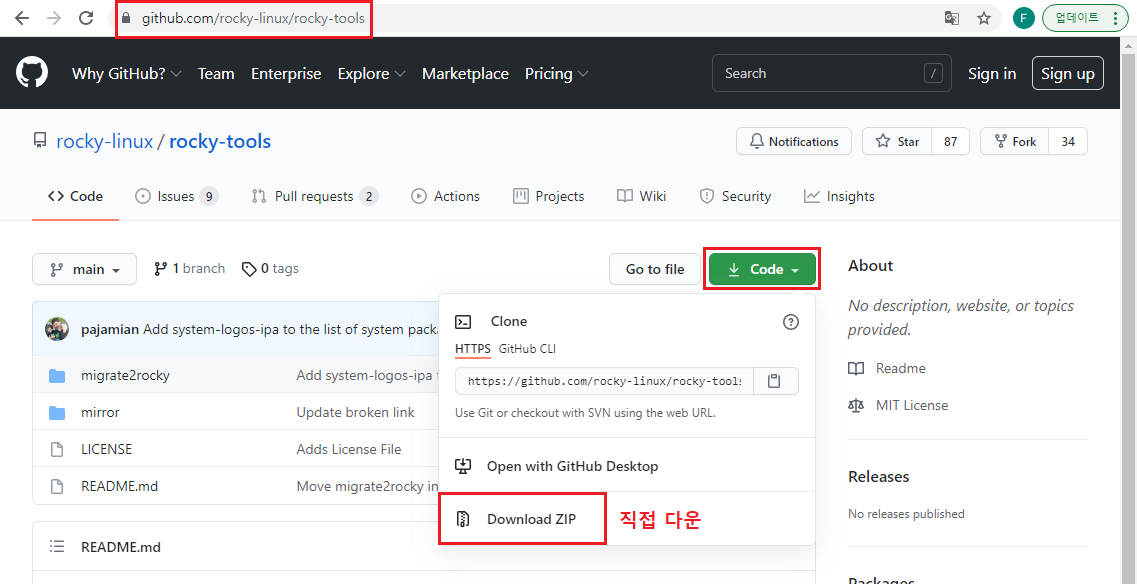Image resolution: width=1137 pixels, height=584 pixels.
Task: Fork the repository with Fork button
Action: tap(1015, 141)
